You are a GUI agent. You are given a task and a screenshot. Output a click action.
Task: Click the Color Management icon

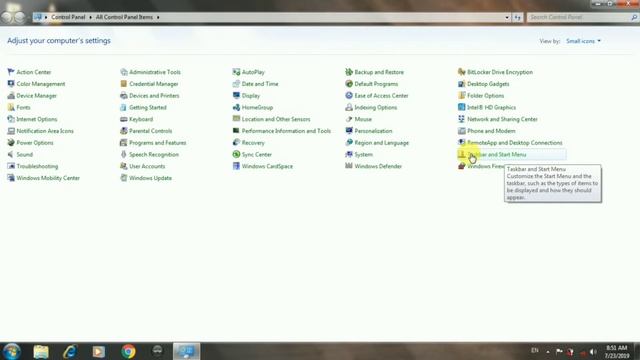[11, 84]
